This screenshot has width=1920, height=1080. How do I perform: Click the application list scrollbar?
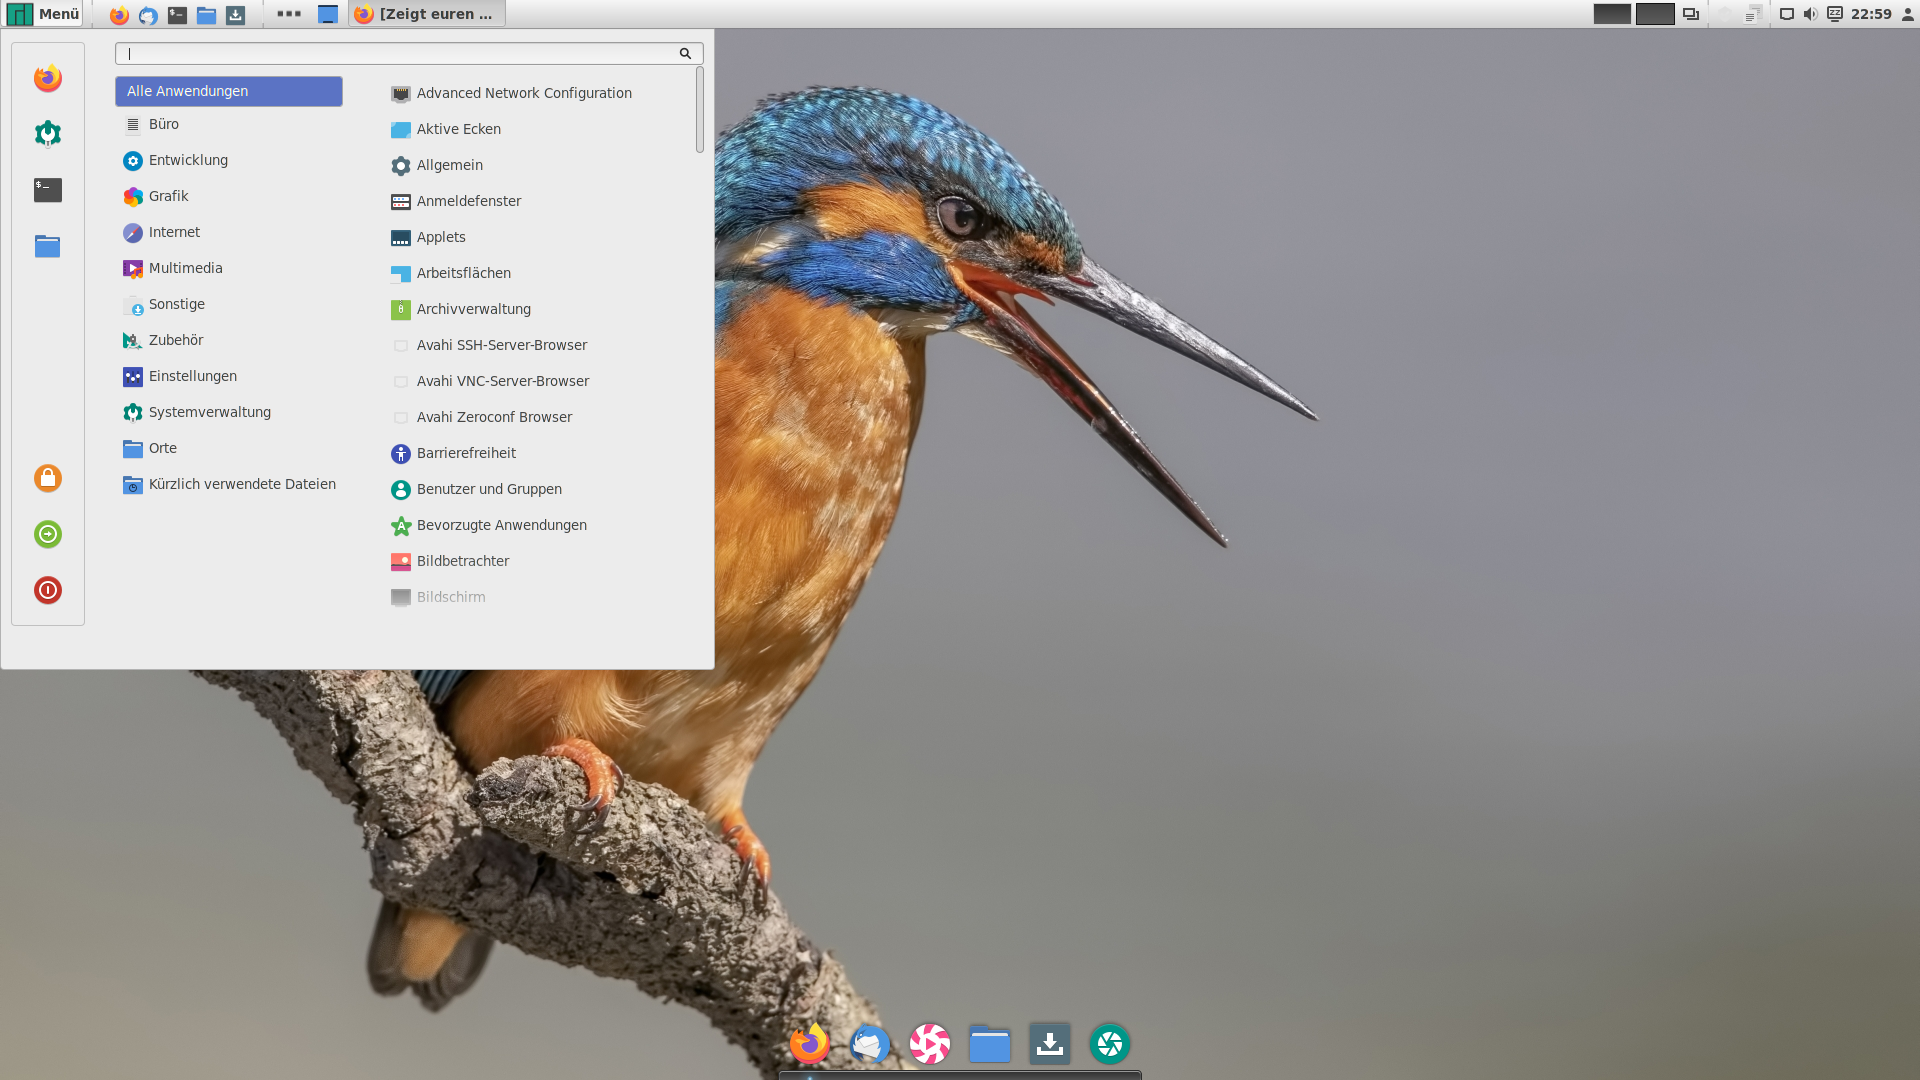tap(699, 110)
